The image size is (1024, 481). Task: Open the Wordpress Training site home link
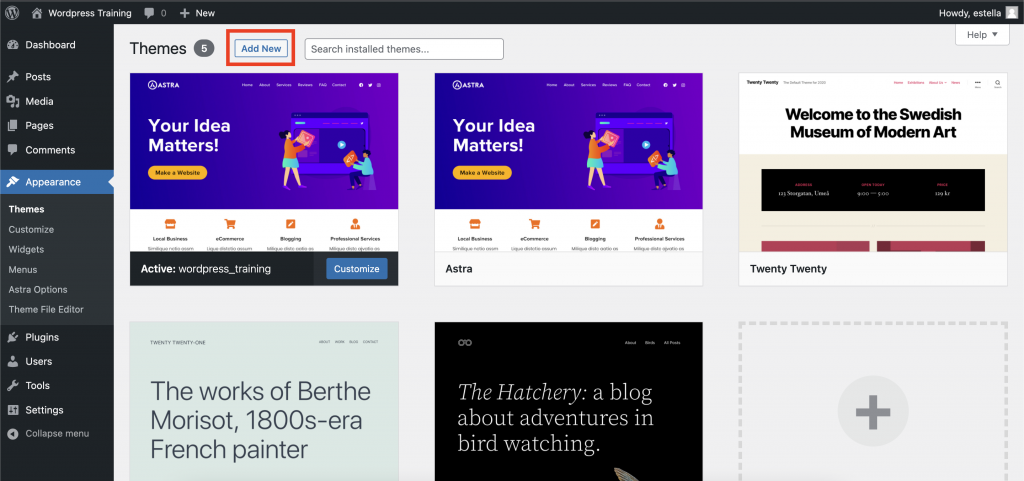[x=81, y=12]
